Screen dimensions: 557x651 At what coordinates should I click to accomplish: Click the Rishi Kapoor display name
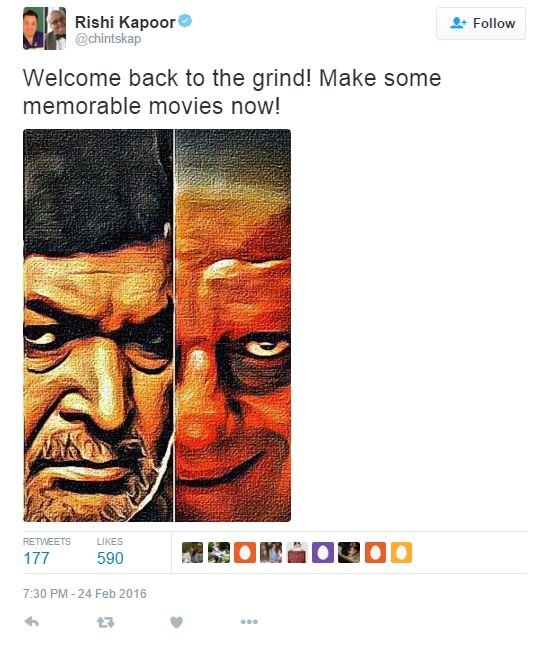coord(125,22)
